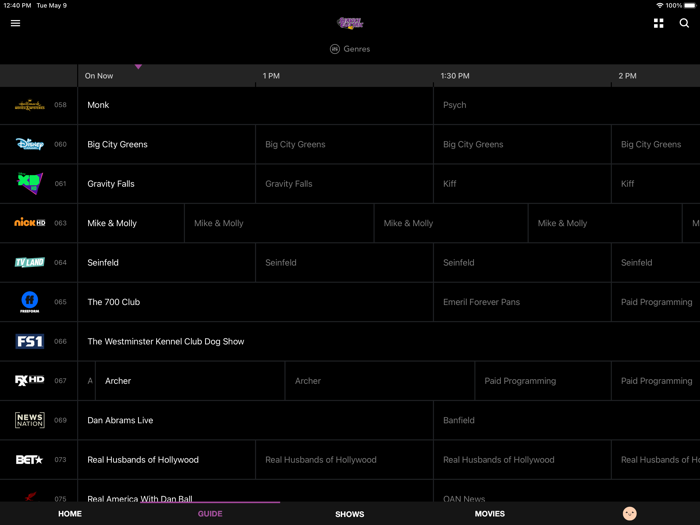Open The Westminster Kennel Club Dog Show
Viewport: 700px width, 525px height.
[x=389, y=342]
